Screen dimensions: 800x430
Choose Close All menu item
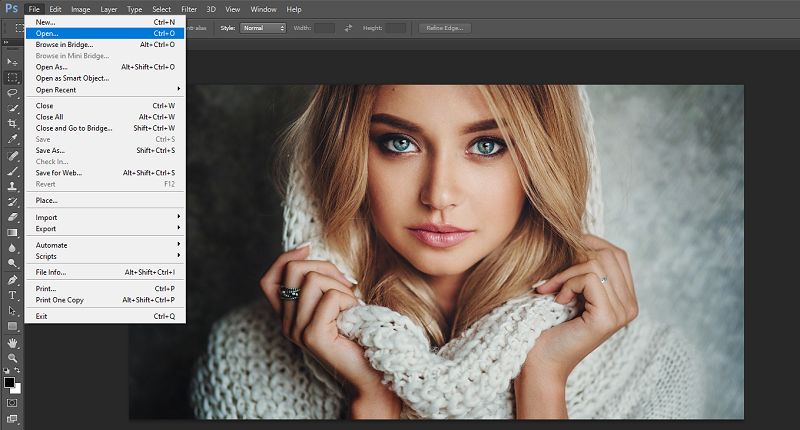click(x=105, y=117)
